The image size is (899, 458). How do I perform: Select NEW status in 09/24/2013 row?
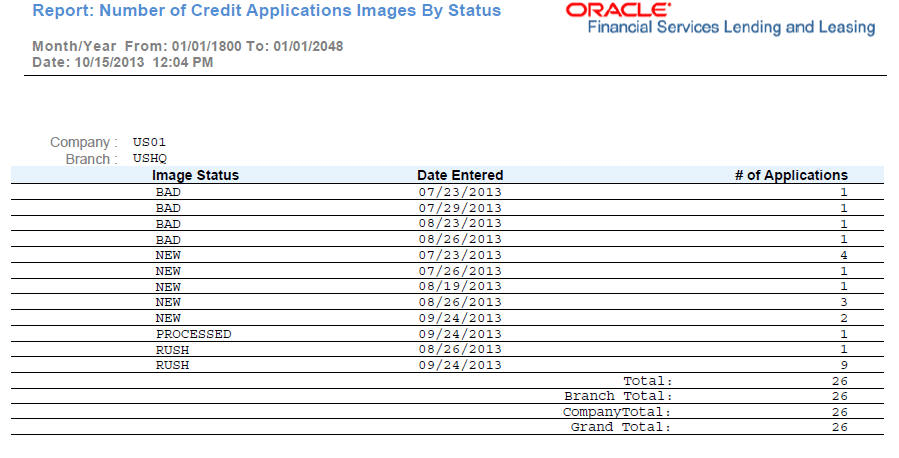[x=168, y=318]
